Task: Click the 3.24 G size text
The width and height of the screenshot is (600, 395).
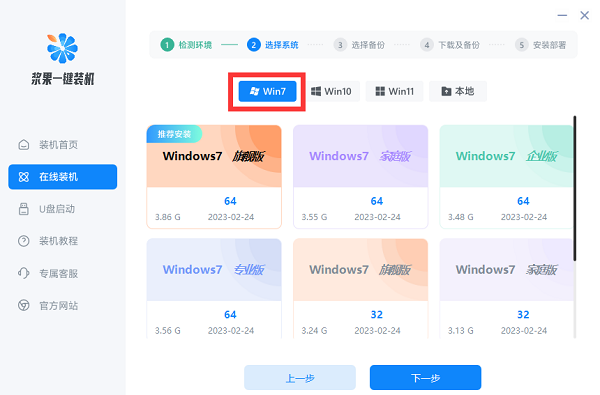Action: (314, 331)
